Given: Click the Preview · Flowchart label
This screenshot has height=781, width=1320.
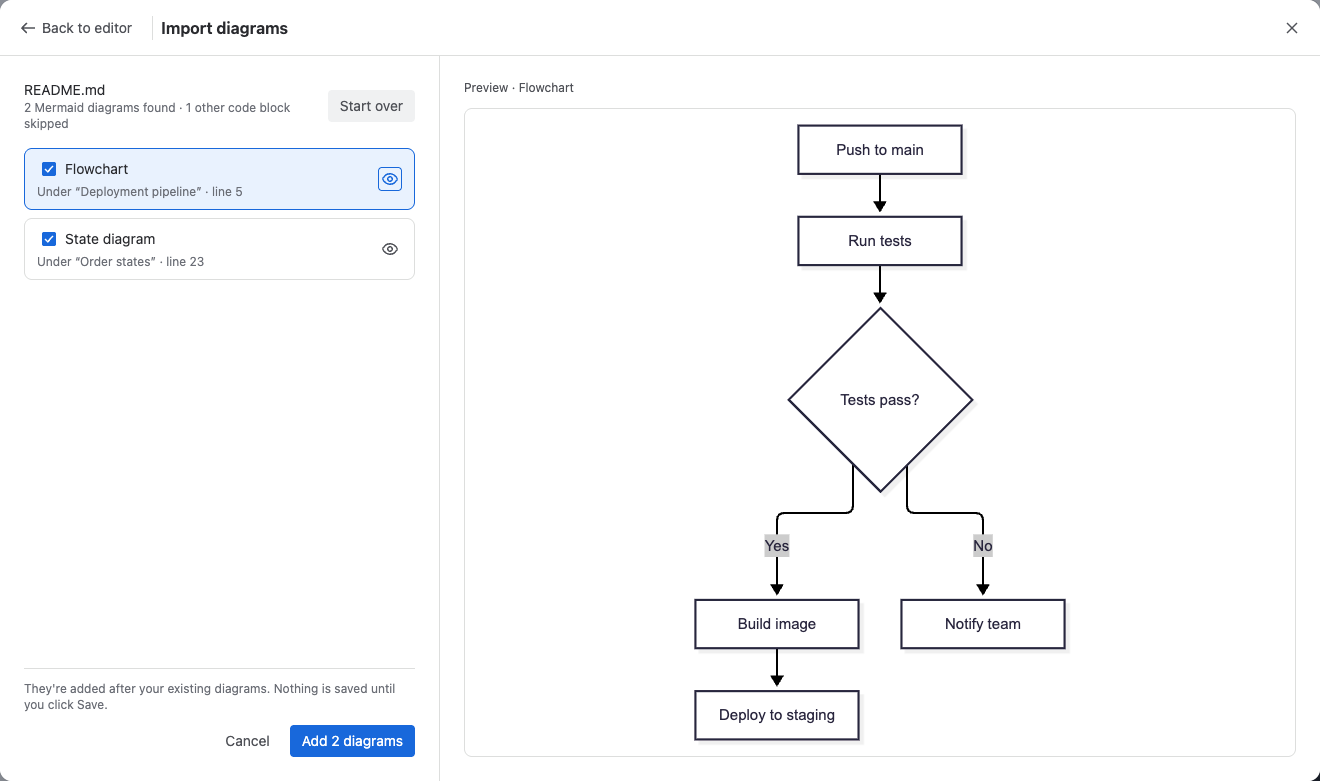Looking at the screenshot, I should (x=519, y=88).
